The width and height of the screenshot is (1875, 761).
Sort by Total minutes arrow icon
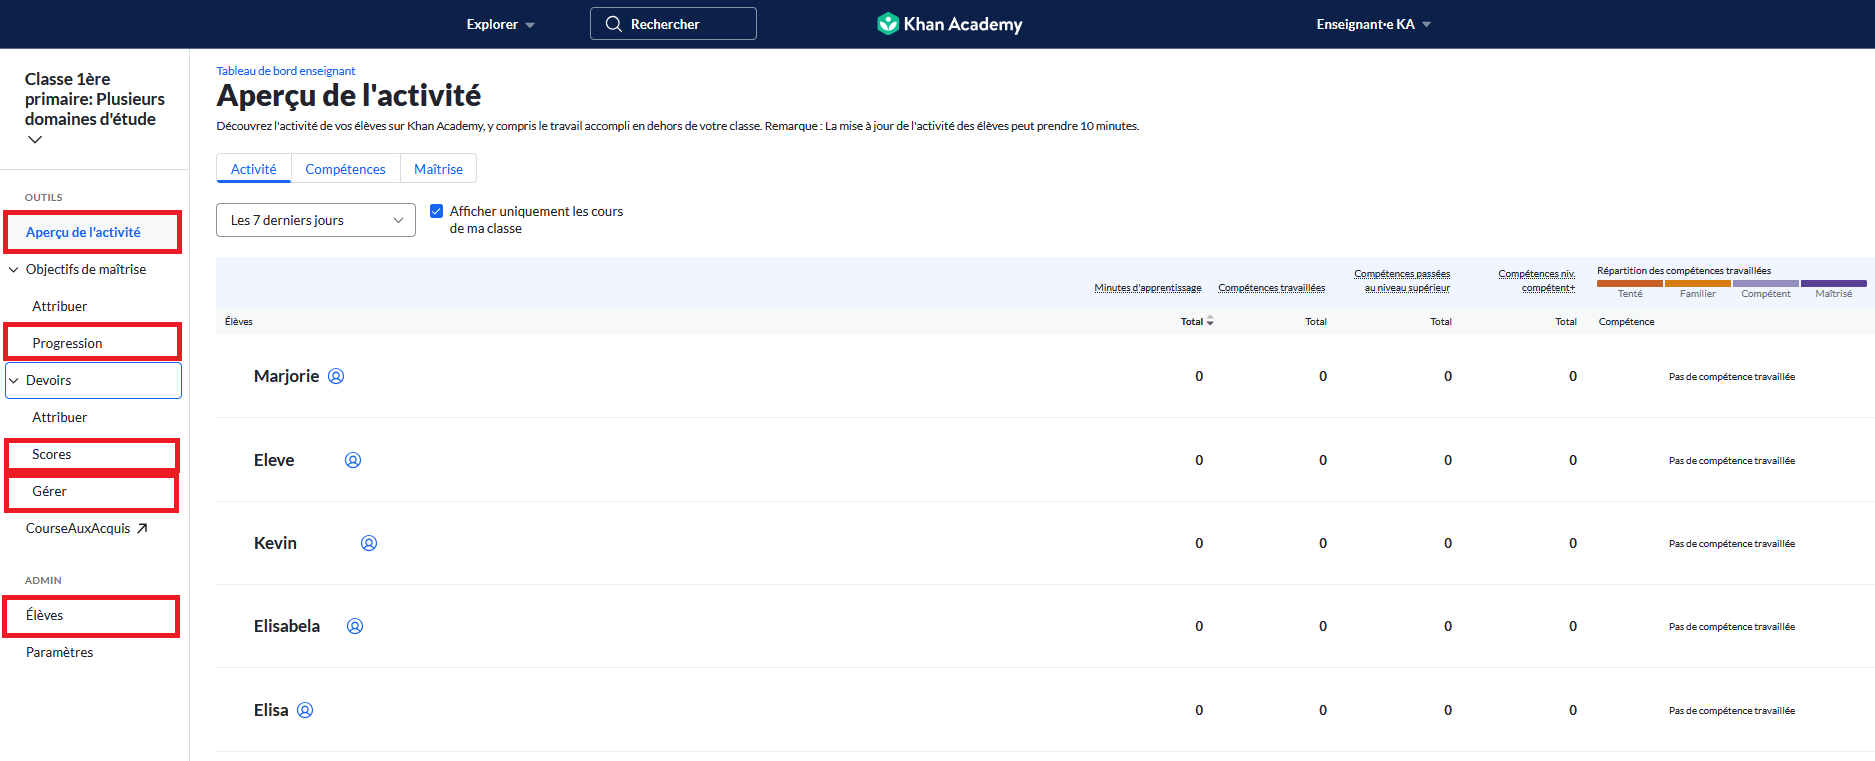click(1210, 321)
